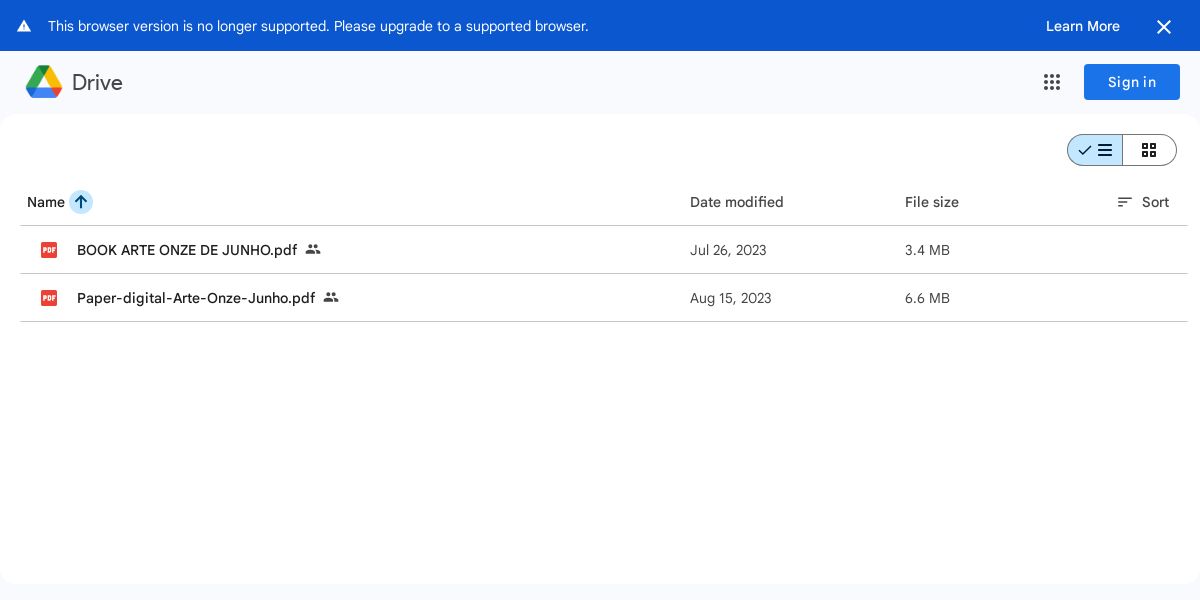Open the BOOK ARTE ONZE DE JUNHO.pdf file
This screenshot has width=1200, height=600.
point(187,250)
